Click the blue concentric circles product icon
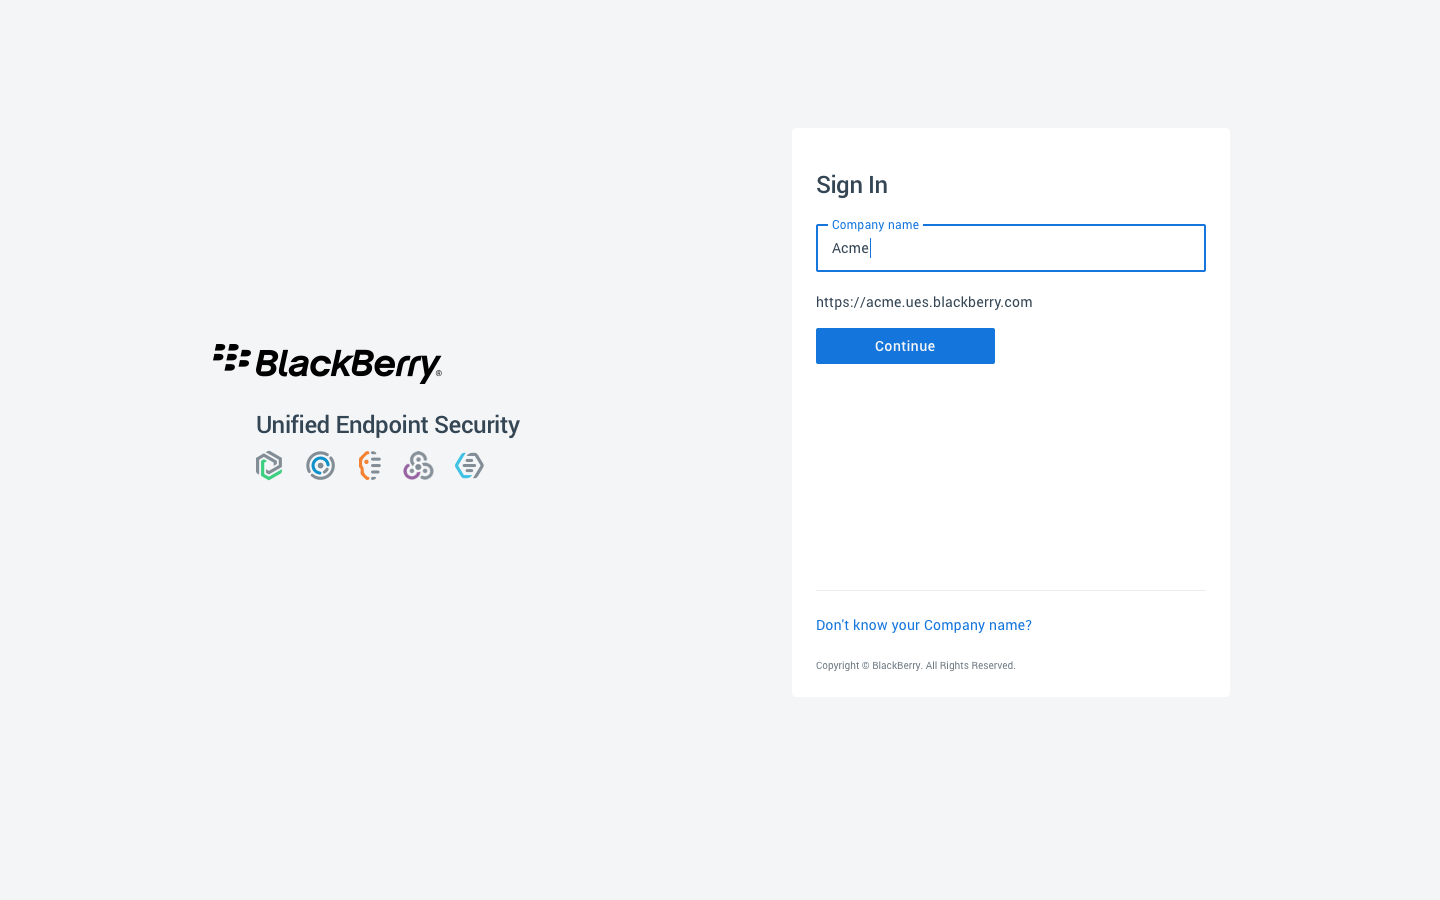 [320, 466]
